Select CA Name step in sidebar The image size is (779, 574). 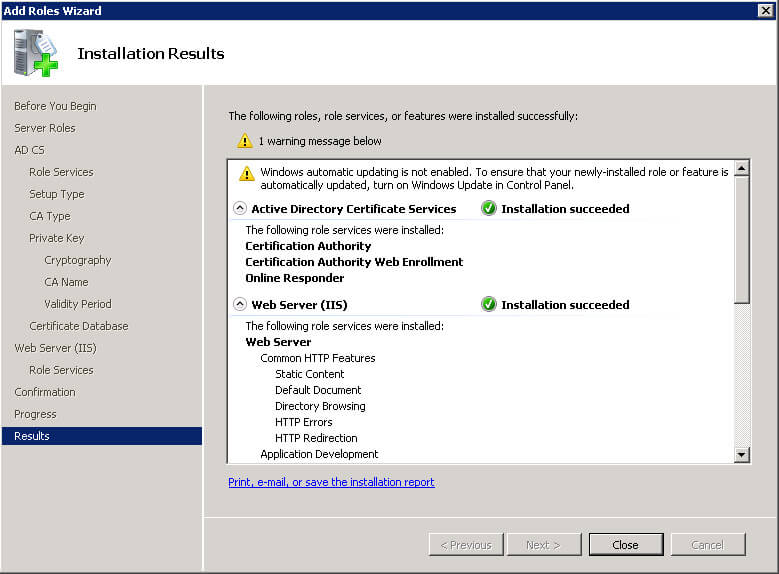66,282
